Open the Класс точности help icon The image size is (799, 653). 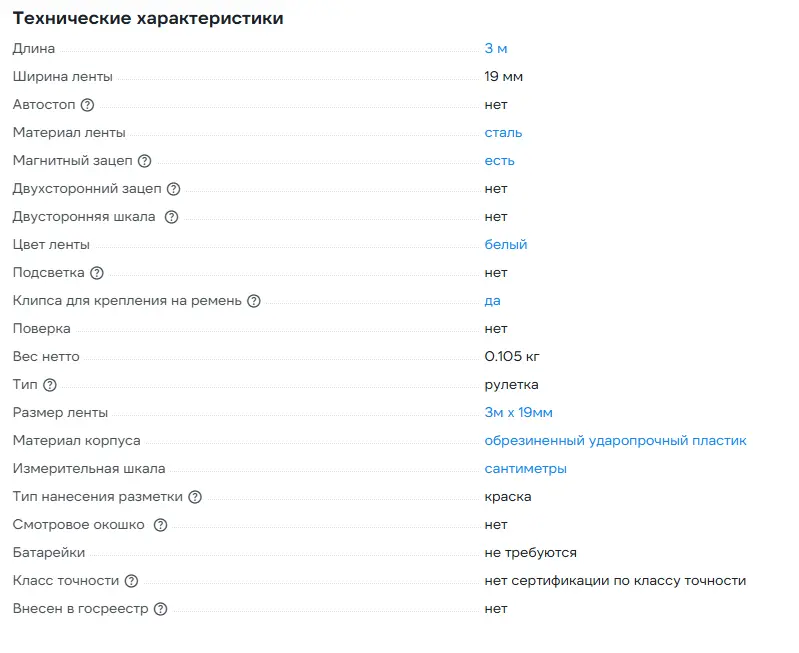(x=131, y=581)
